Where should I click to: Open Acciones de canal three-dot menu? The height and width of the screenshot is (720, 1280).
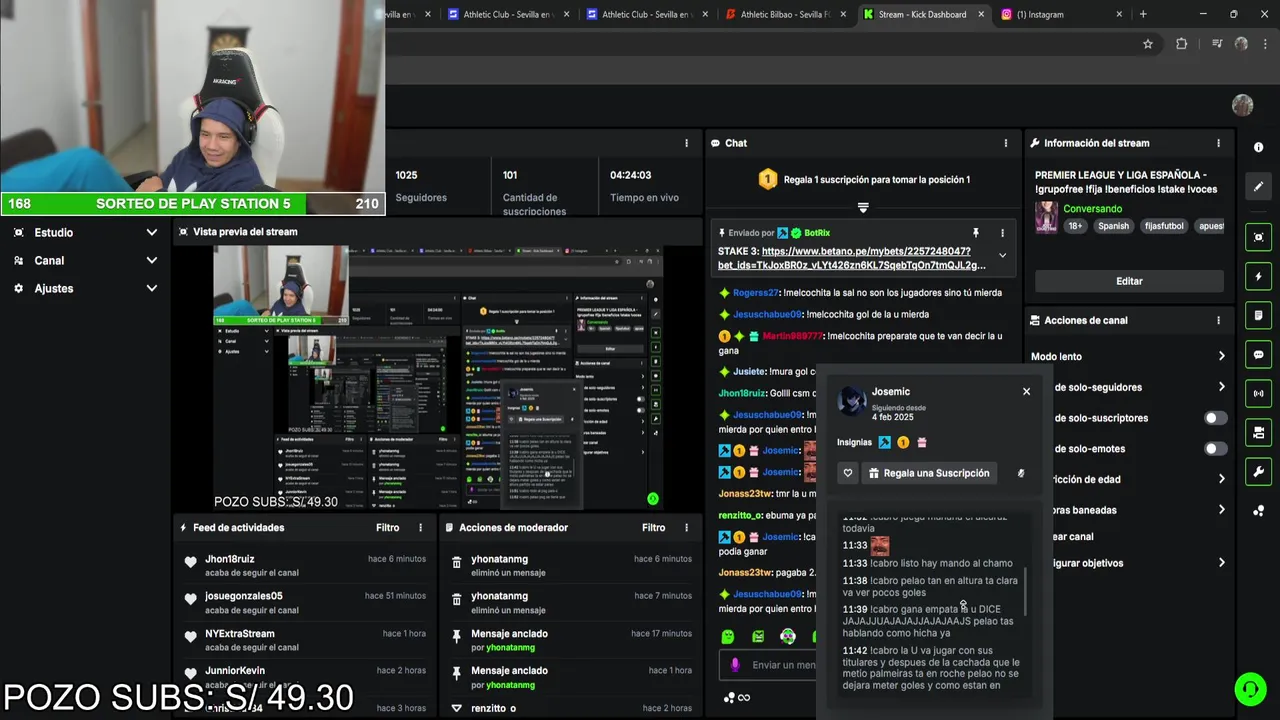(1218, 320)
